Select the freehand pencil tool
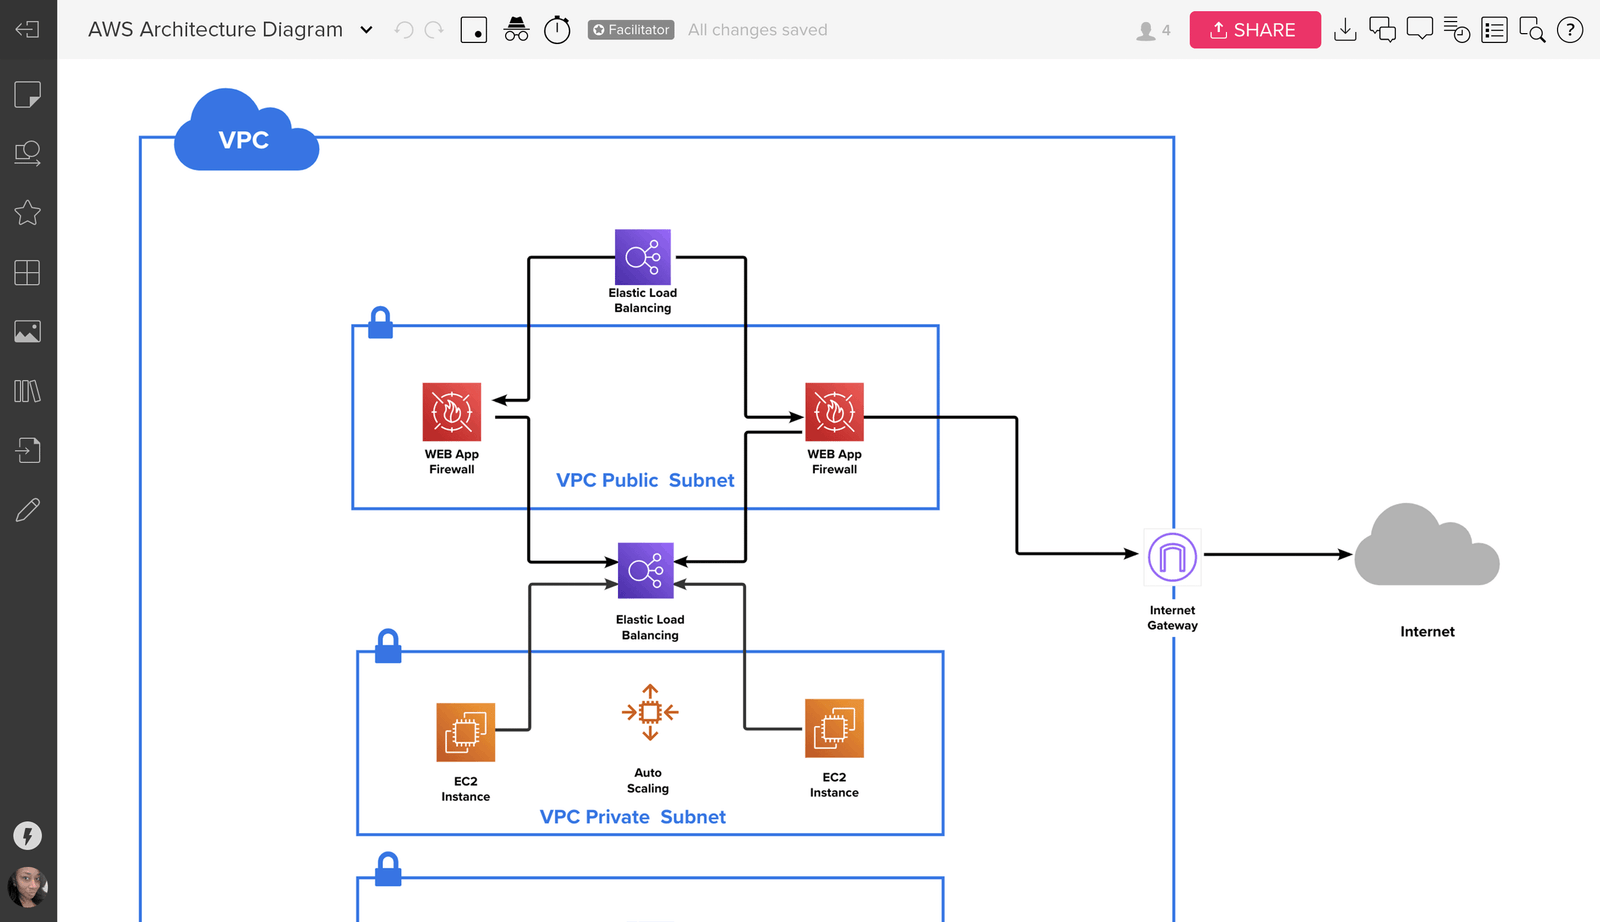The image size is (1600, 922). coord(28,509)
